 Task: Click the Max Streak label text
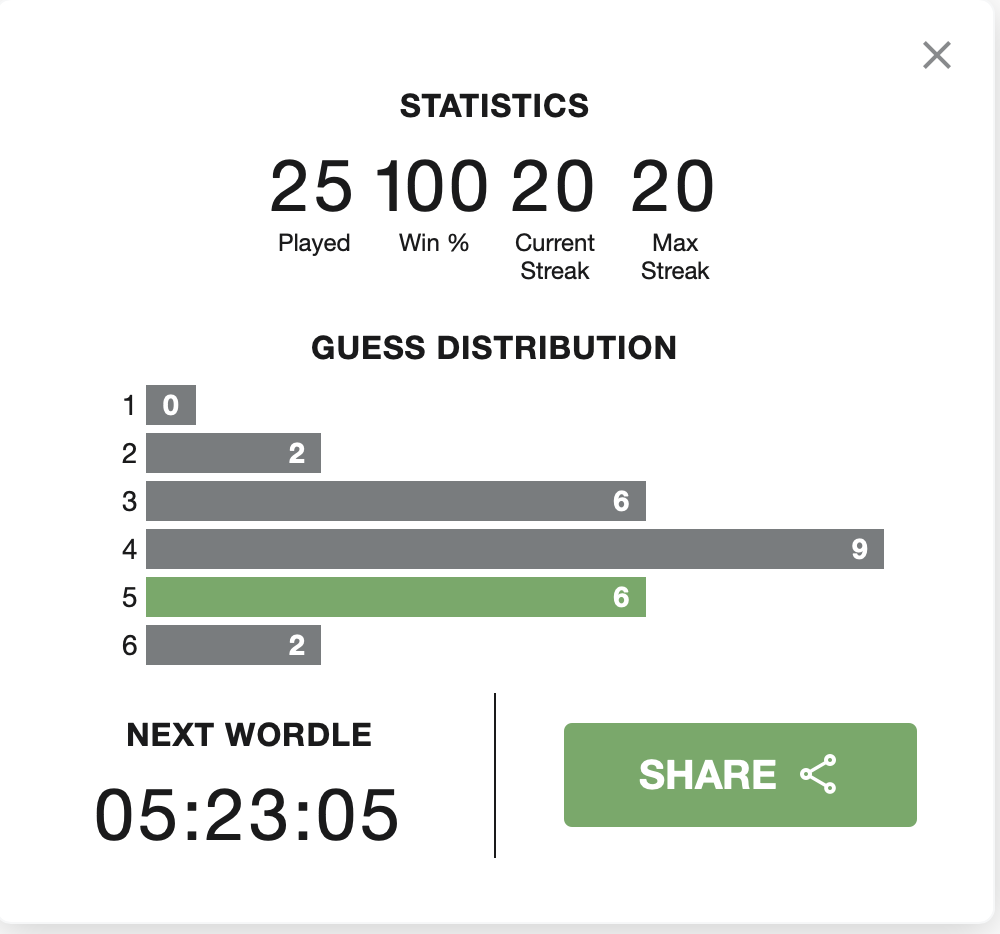(x=675, y=257)
